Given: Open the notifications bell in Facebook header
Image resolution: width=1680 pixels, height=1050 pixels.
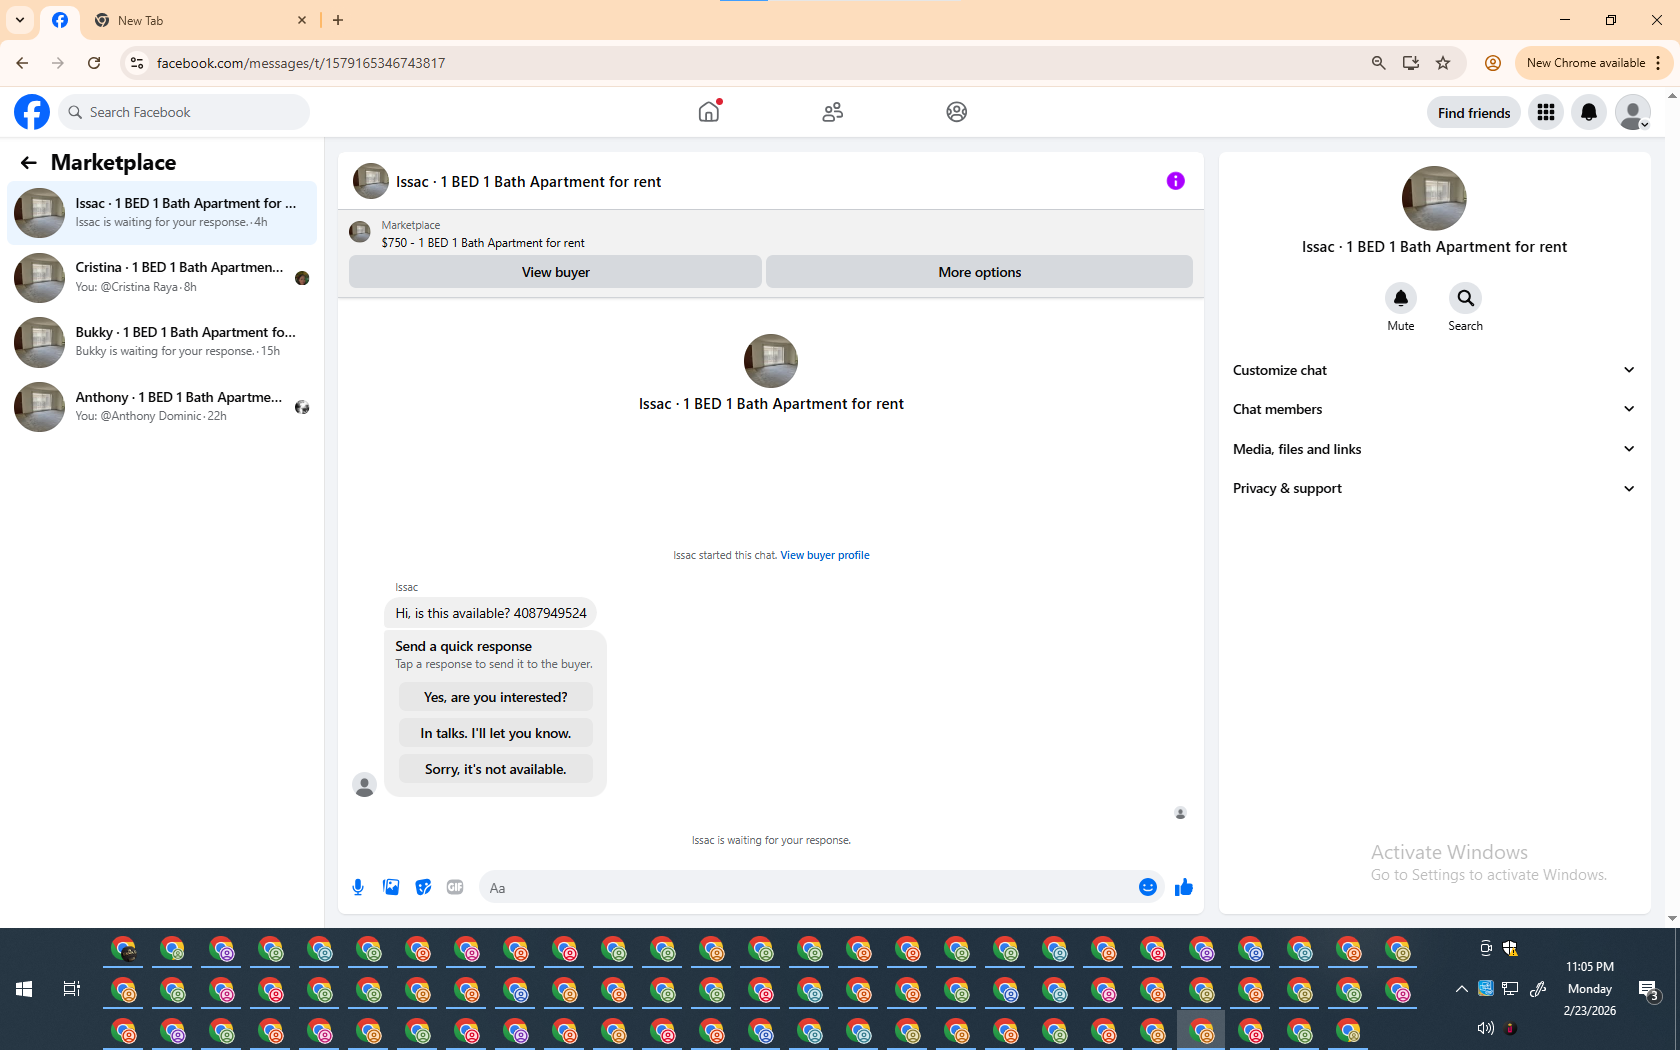Looking at the screenshot, I should [1589, 112].
